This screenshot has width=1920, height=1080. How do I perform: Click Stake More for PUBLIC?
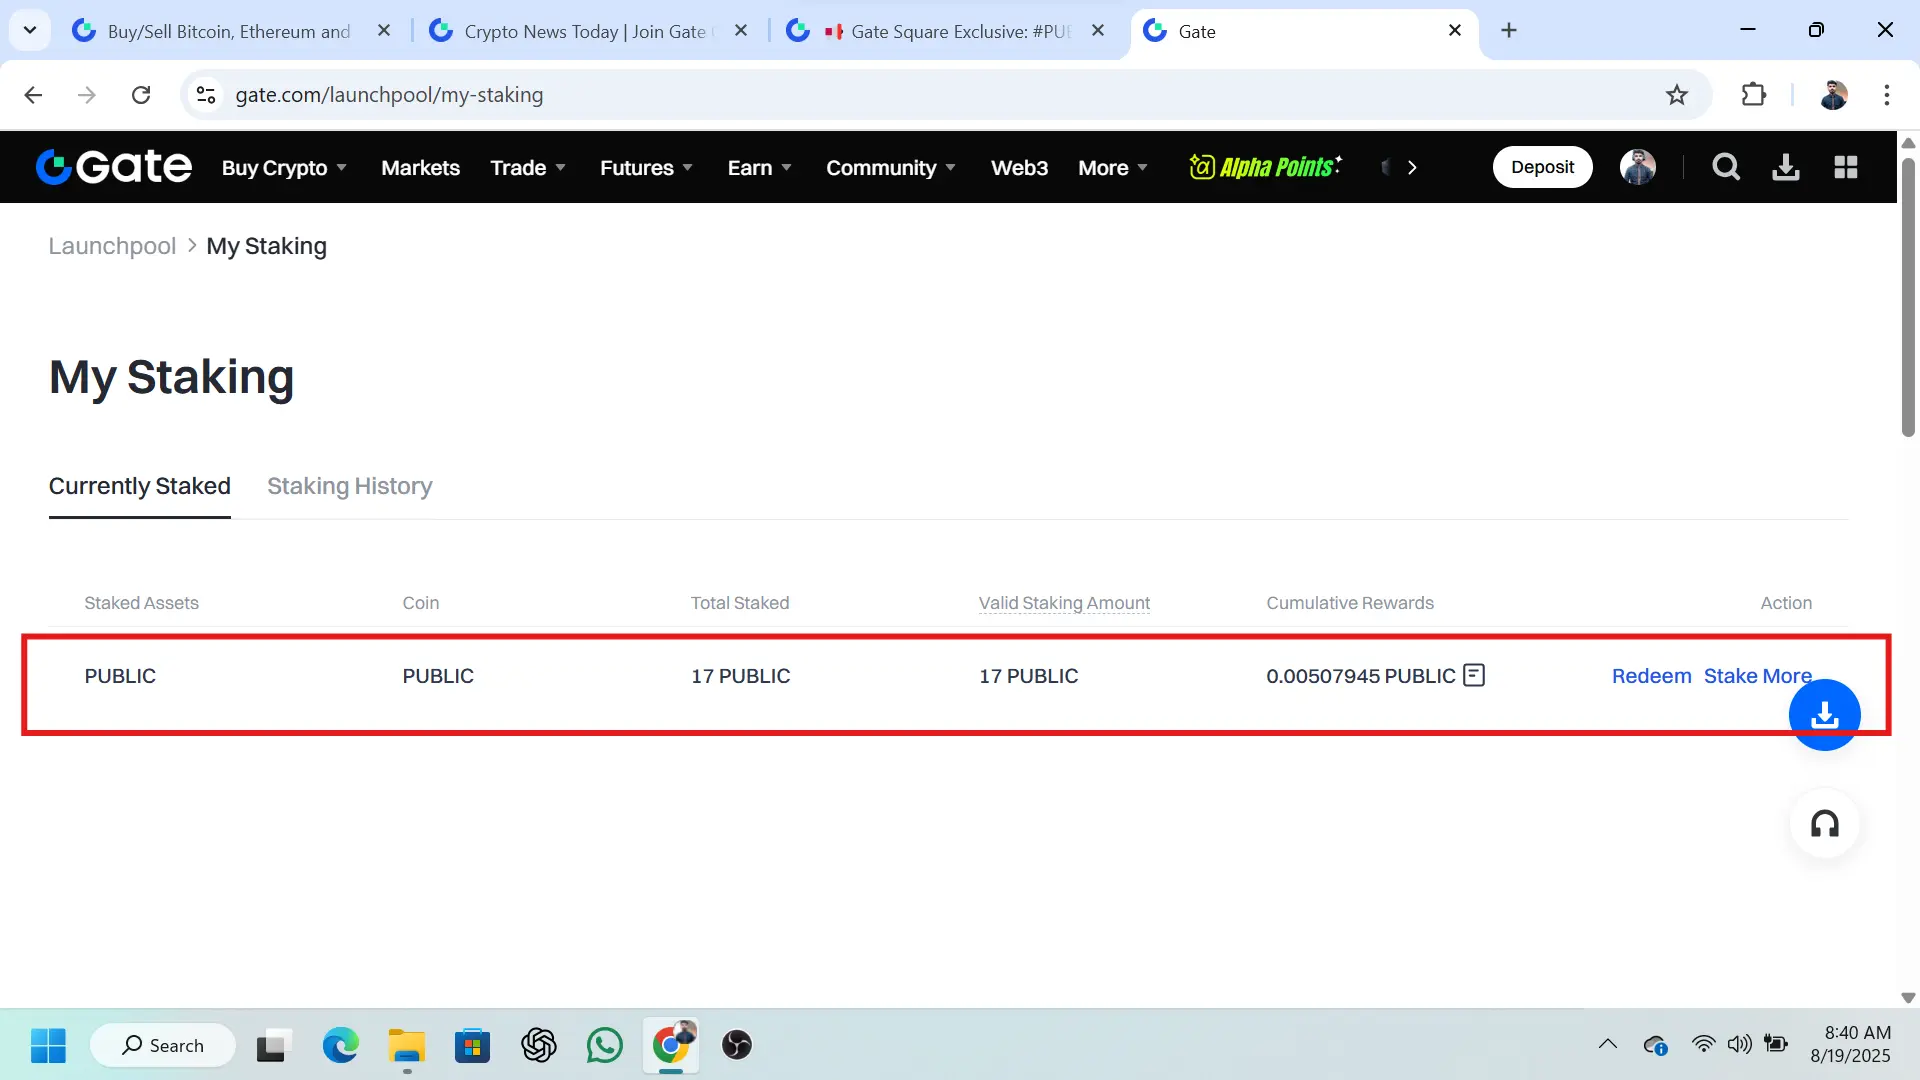pos(1757,676)
